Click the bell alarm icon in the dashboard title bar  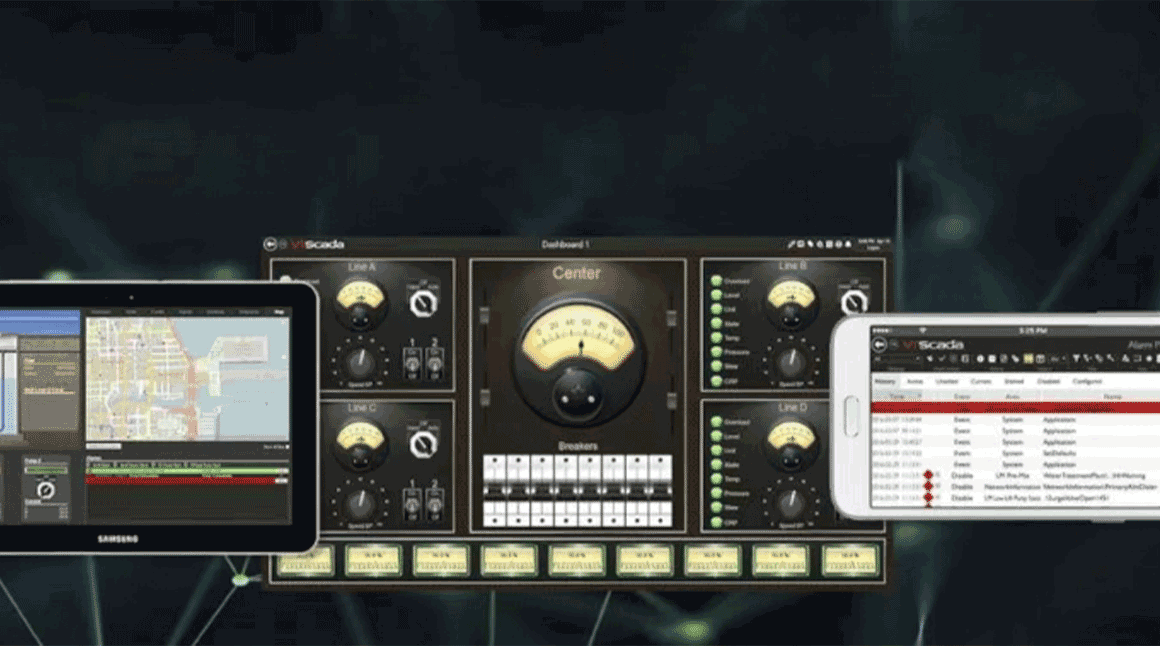[x=848, y=243]
